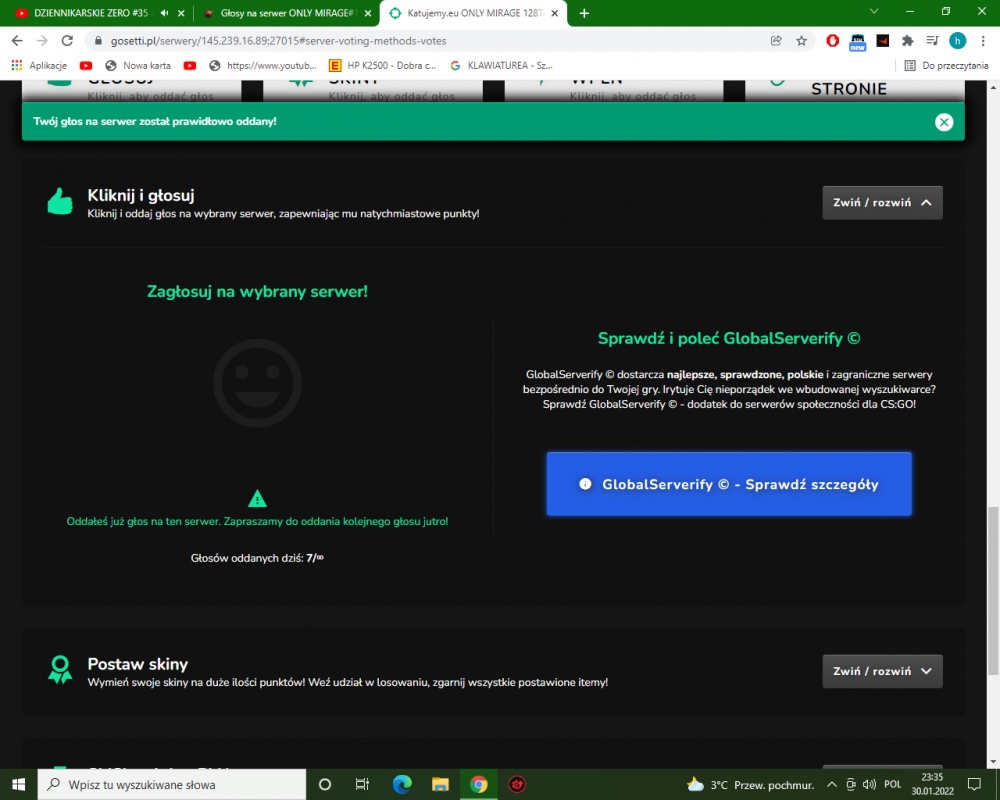Click the smiley face vote icon
This screenshot has width=1000, height=800.
point(257,383)
